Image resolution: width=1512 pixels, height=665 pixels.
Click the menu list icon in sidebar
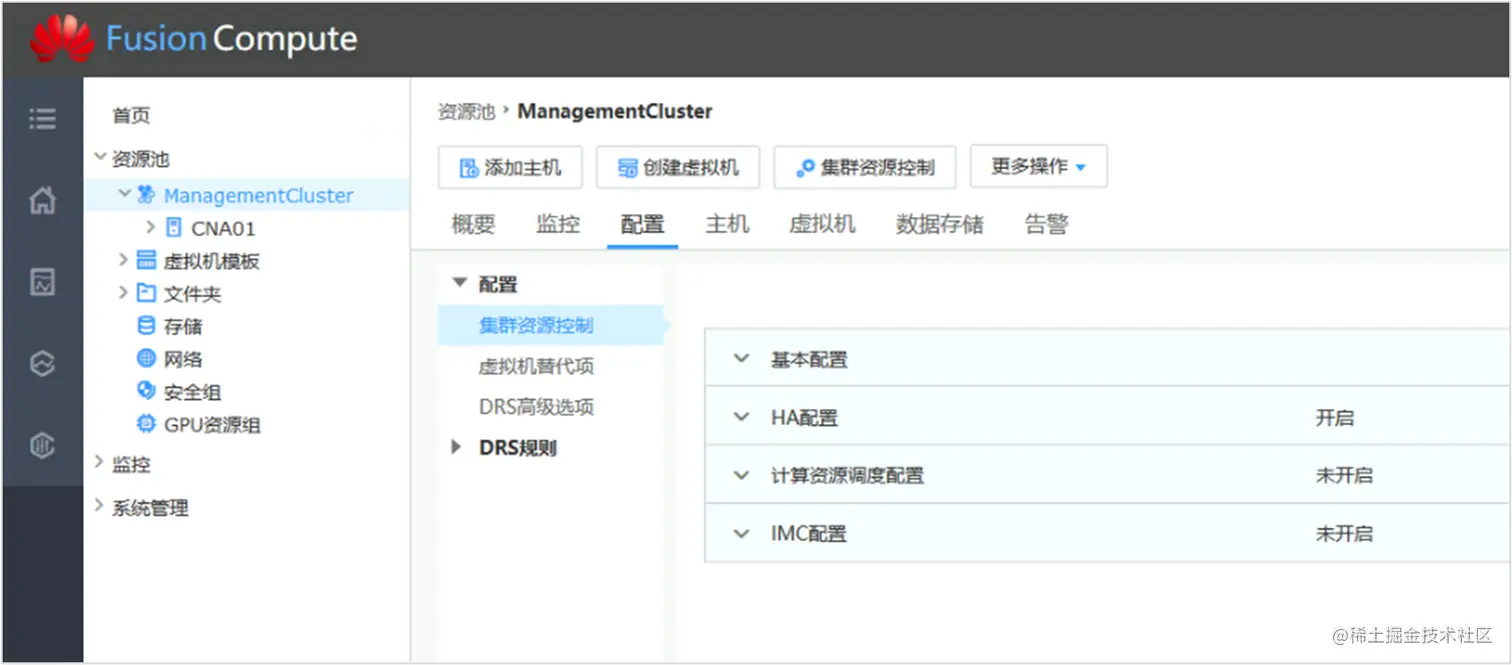coord(42,117)
